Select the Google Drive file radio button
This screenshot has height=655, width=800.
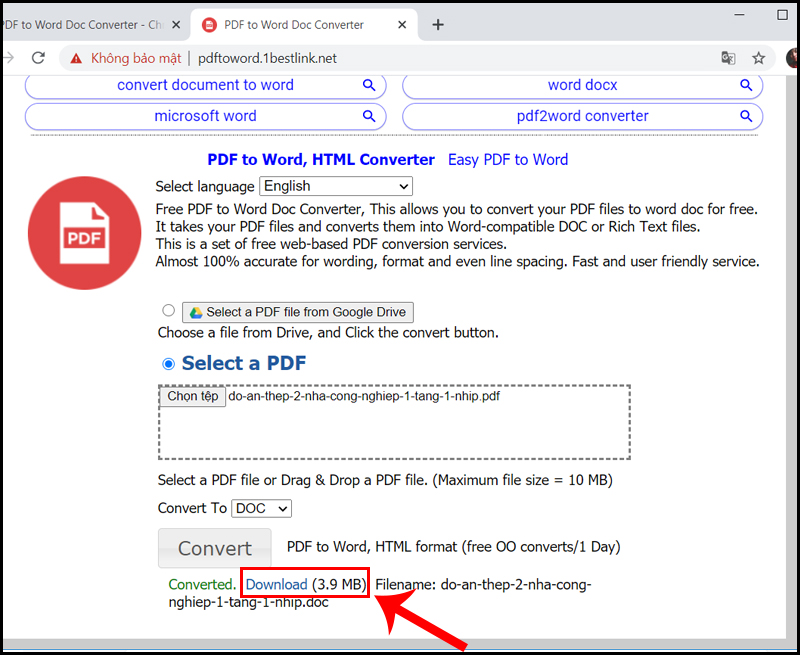[x=168, y=310]
